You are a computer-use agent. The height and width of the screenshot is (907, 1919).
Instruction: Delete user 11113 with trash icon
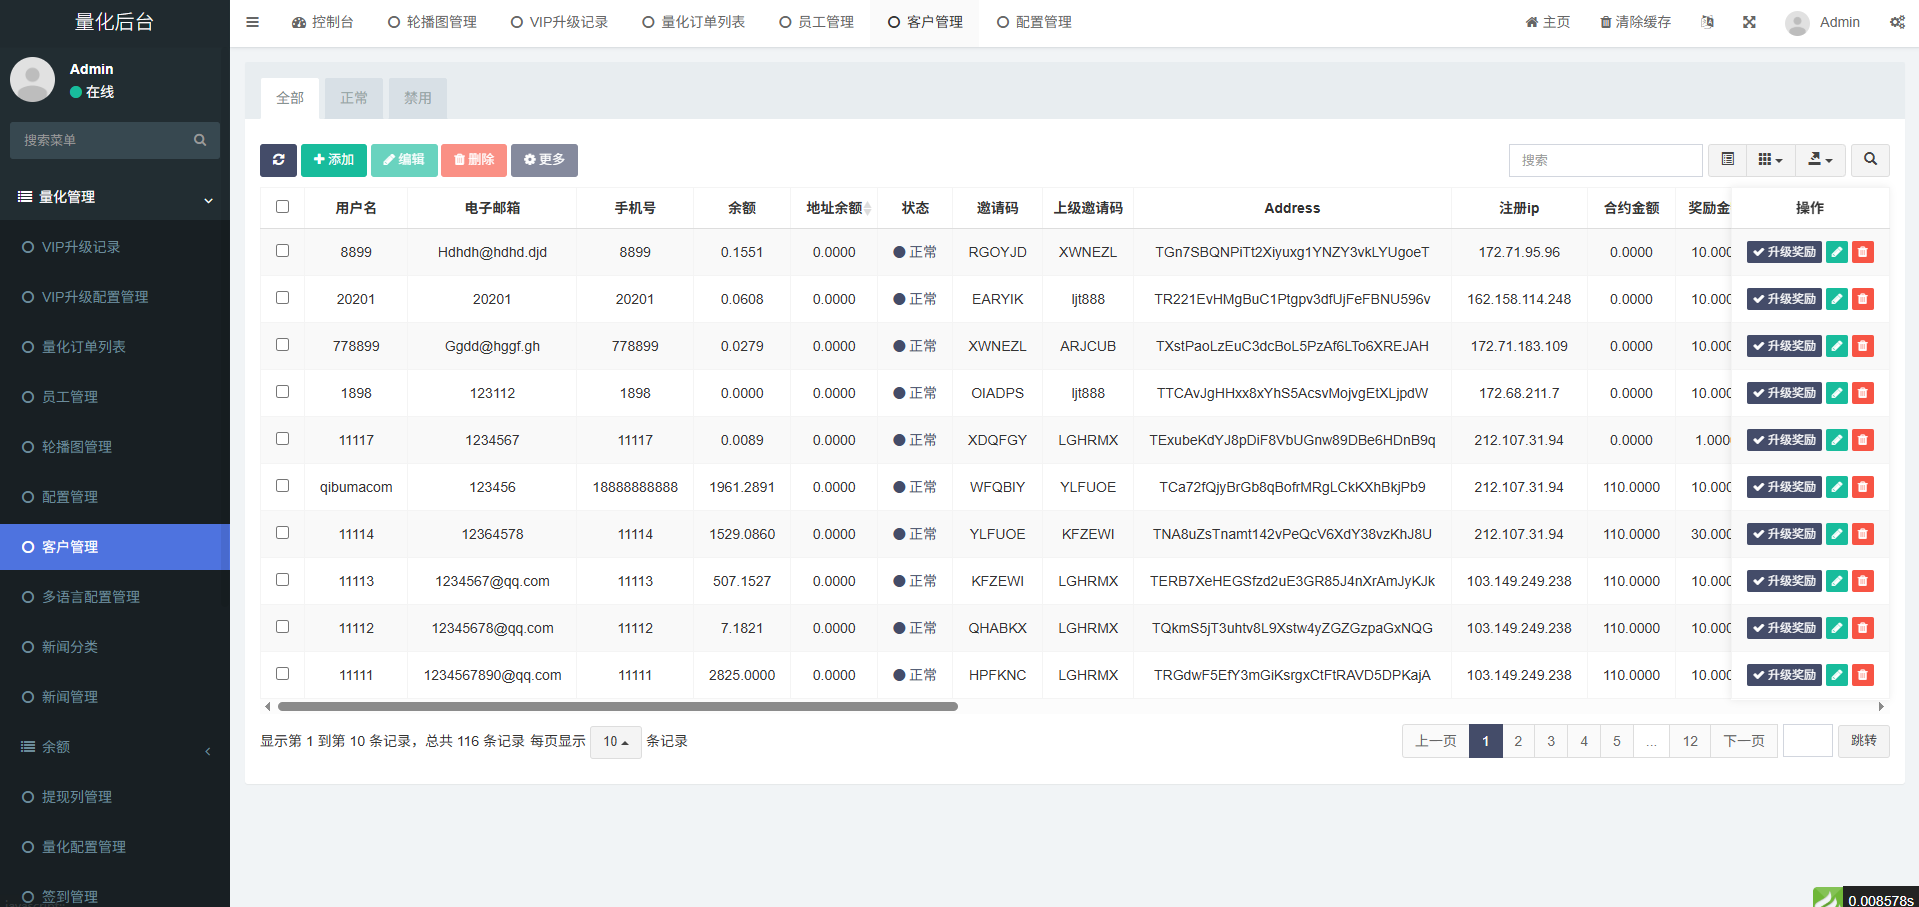click(x=1863, y=581)
